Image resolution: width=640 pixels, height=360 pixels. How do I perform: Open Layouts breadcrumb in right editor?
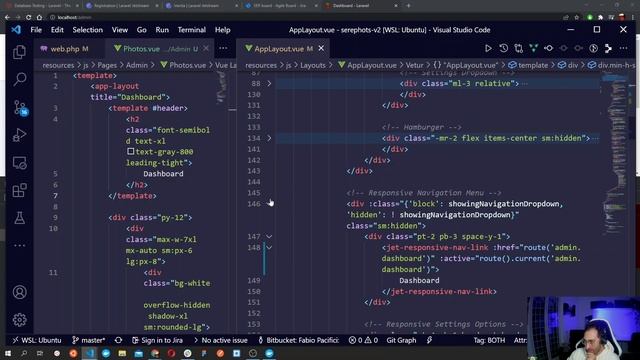(313, 65)
